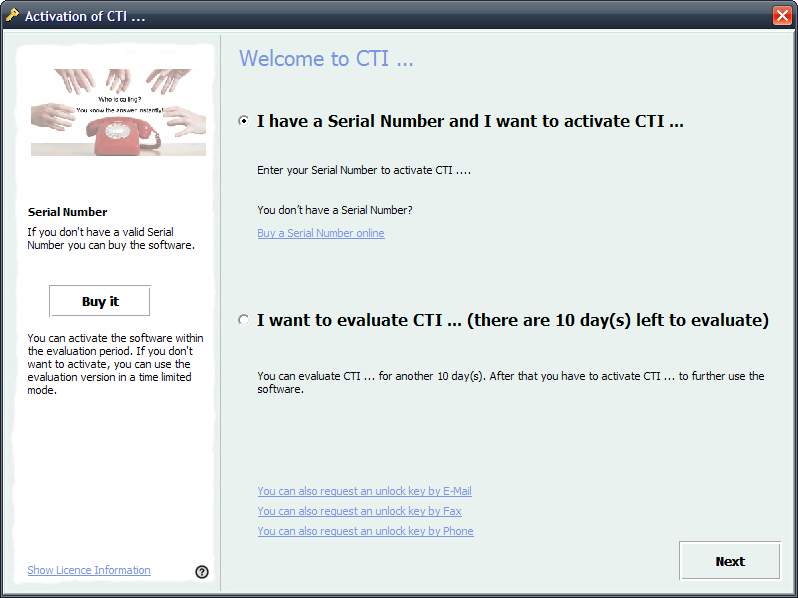Click the 'You don't have a Serial Number?' text
The height and width of the screenshot is (598, 798).
334,210
